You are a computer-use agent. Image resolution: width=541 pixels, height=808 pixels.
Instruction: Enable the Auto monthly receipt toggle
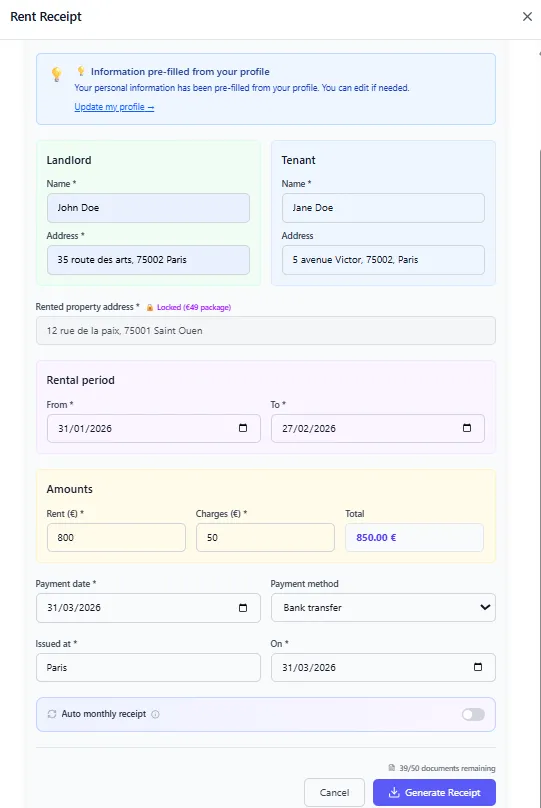pyautogui.click(x=473, y=714)
